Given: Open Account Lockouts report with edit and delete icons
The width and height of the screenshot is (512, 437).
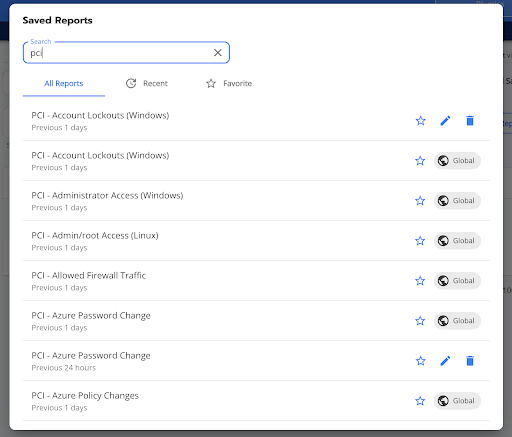Looking at the screenshot, I should tap(256, 121).
